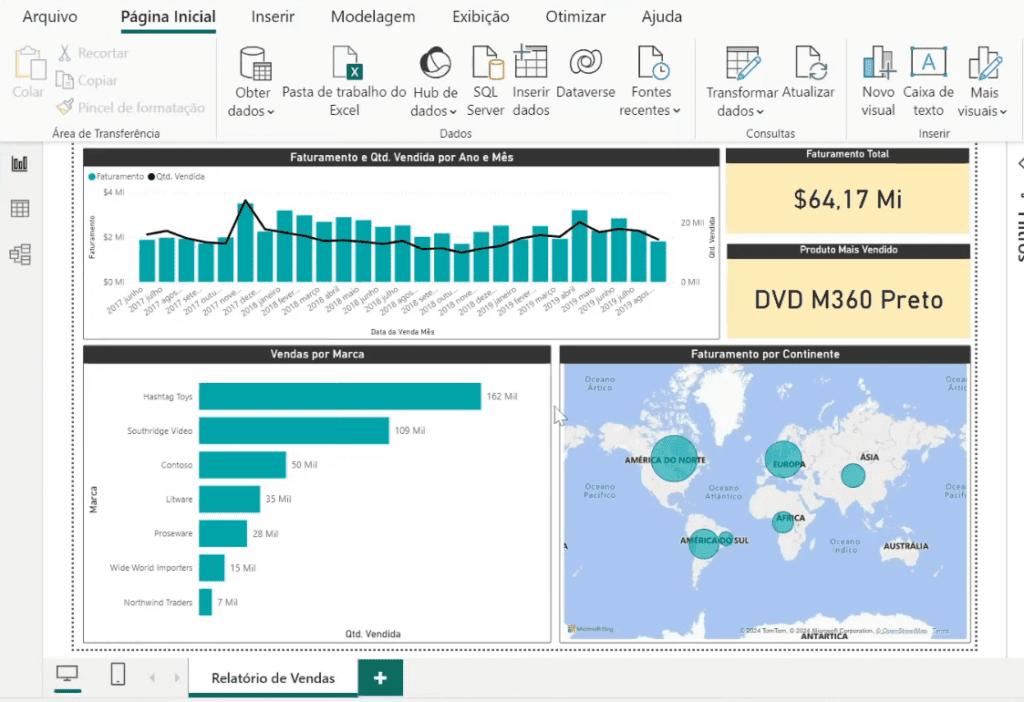Image resolution: width=1024 pixels, height=702 pixels.
Task: Select the Proseware bar
Action: point(223,534)
